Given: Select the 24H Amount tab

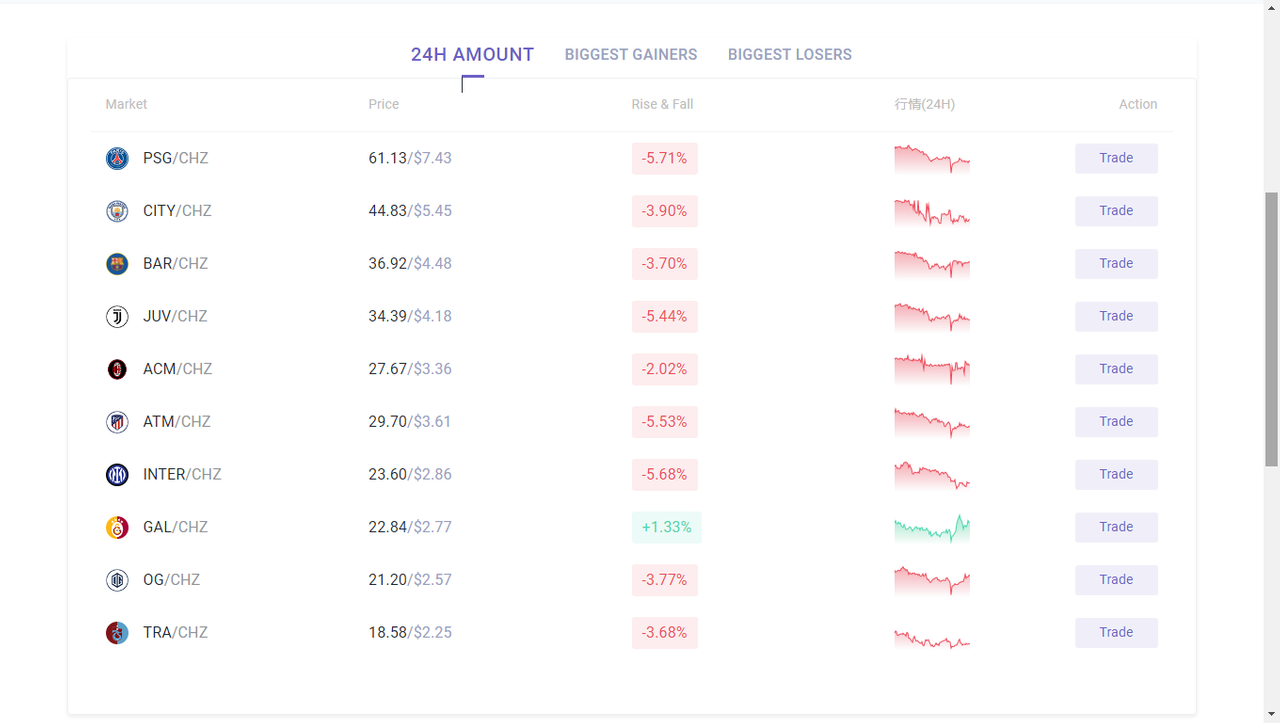Looking at the screenshot, I should click(472, 55).
